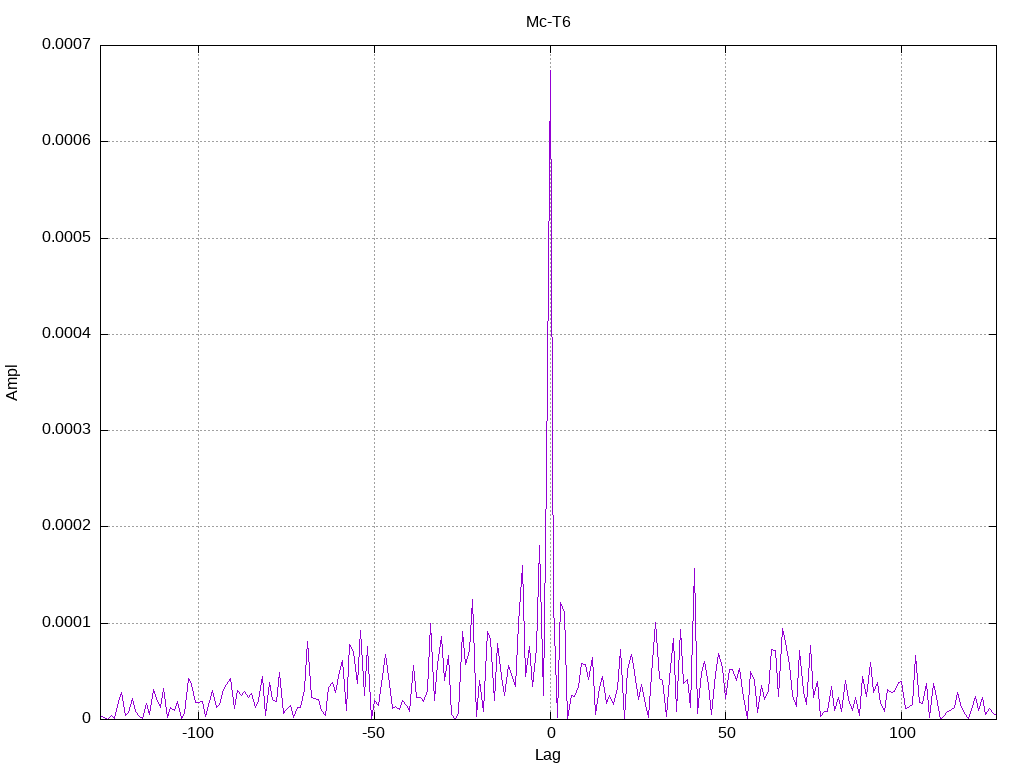Image resolution: width=1024 pixels, height=768 pixels.
Task: Click the secondary peak near lag 41
Action: click(694, 569)
